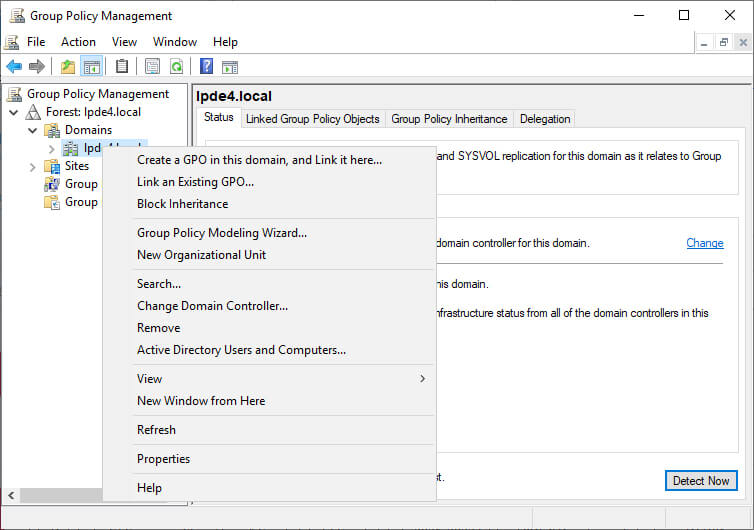This screenshot has width=754, height=530.
Task: Minimize the inner console child window
Action: click(x=704, y=42)
